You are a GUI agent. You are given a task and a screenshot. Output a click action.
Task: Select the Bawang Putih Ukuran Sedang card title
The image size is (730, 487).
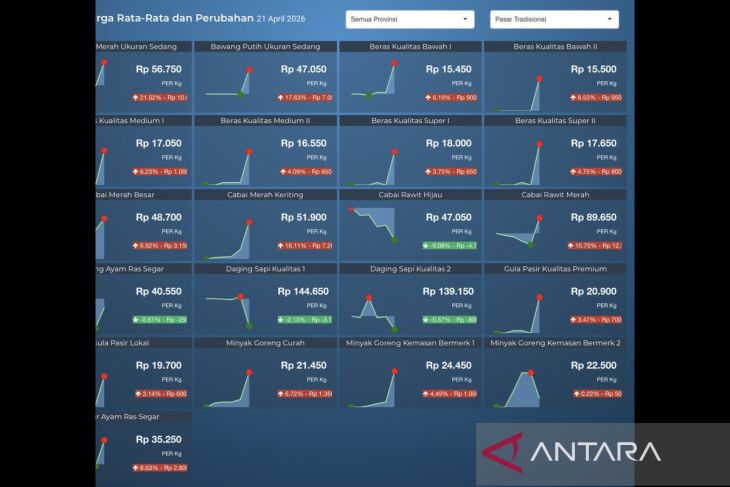(260, 47)
